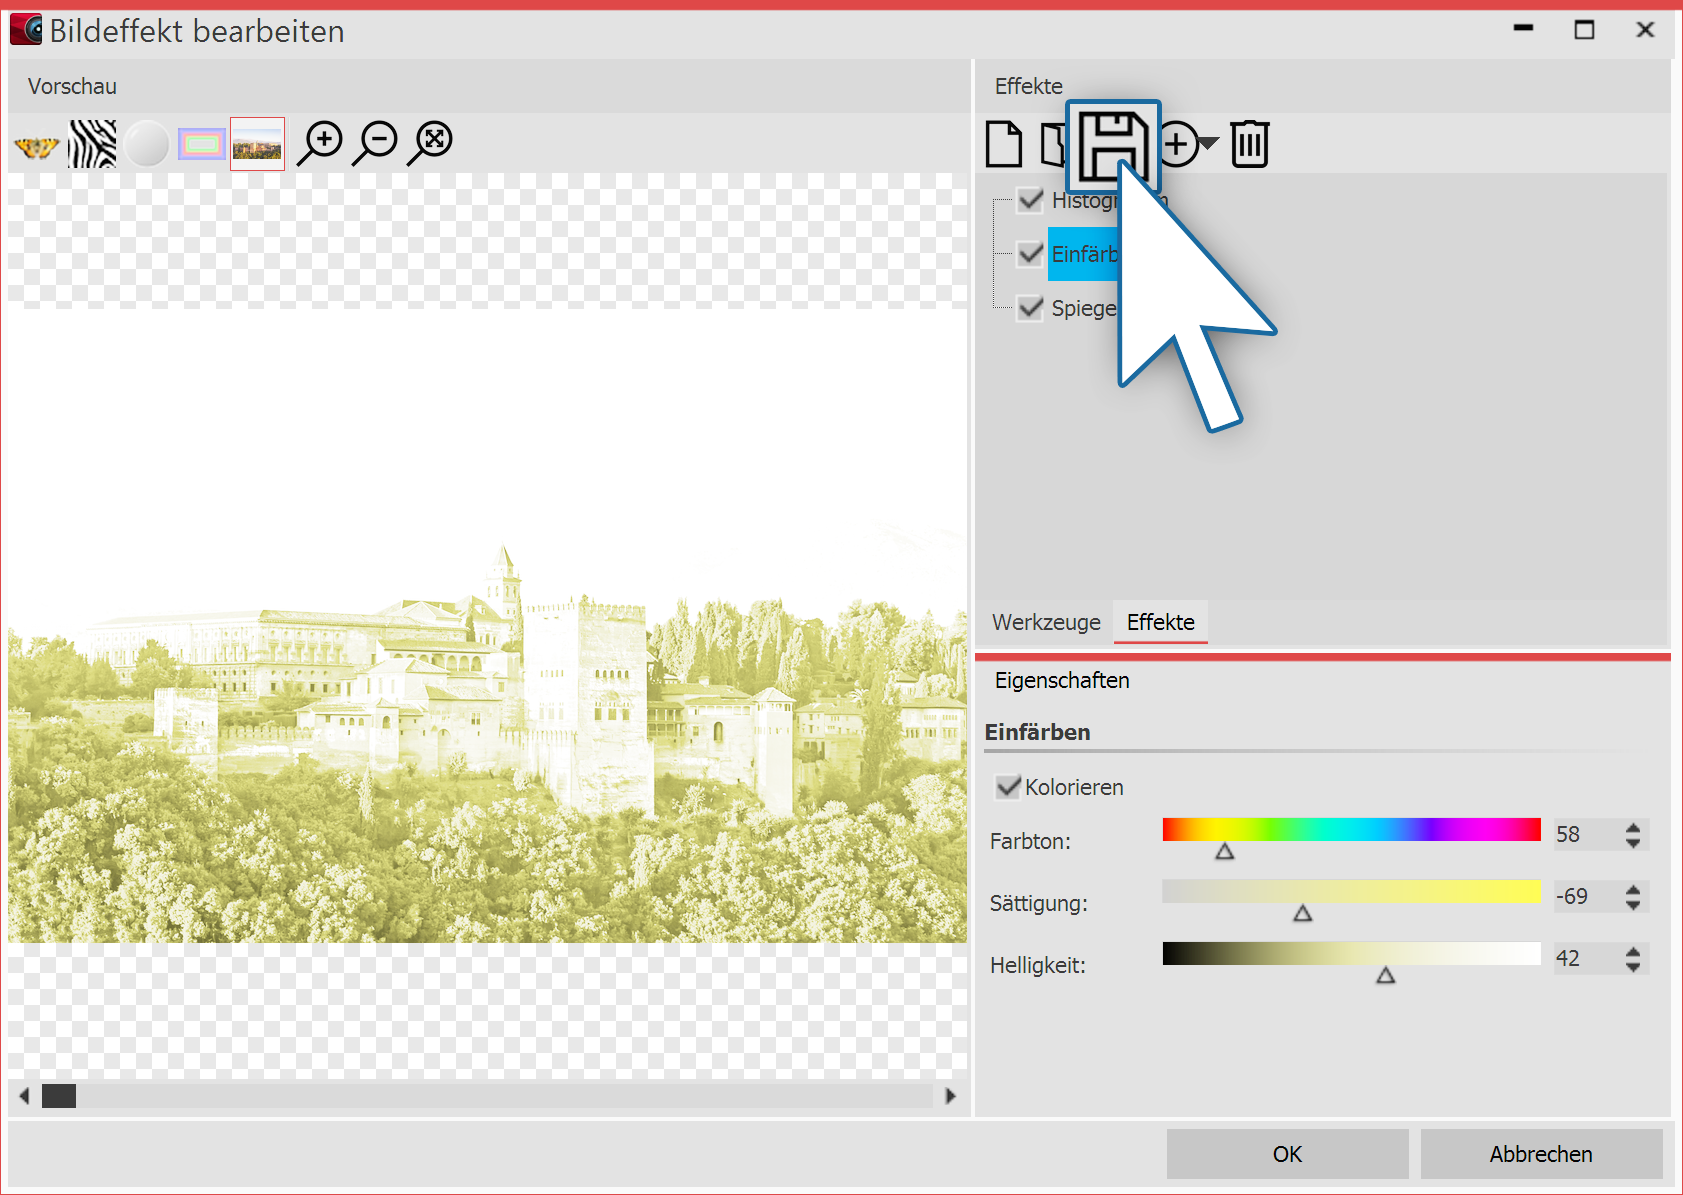Screen dimensions: 1683x1195
Task: Create a new effect with blank page icon
Action: (1004, 144)
